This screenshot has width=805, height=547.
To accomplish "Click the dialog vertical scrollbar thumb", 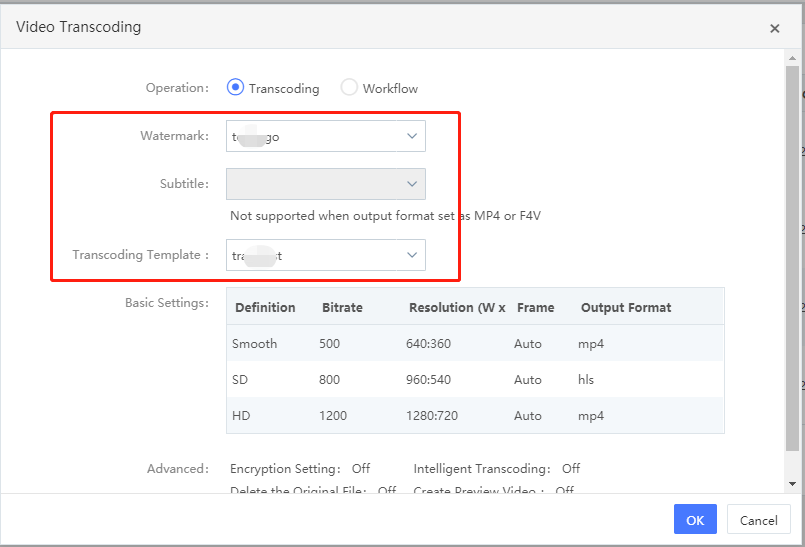I will coord(792,258).
